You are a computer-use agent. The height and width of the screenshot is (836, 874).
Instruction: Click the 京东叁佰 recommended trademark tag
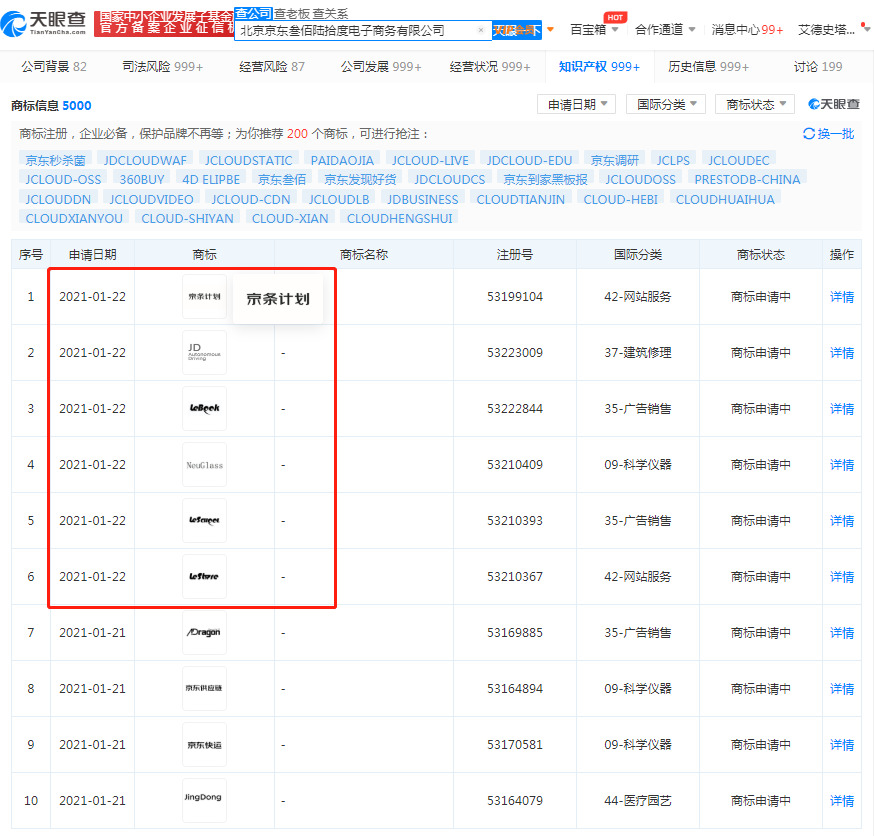point(282,179)
